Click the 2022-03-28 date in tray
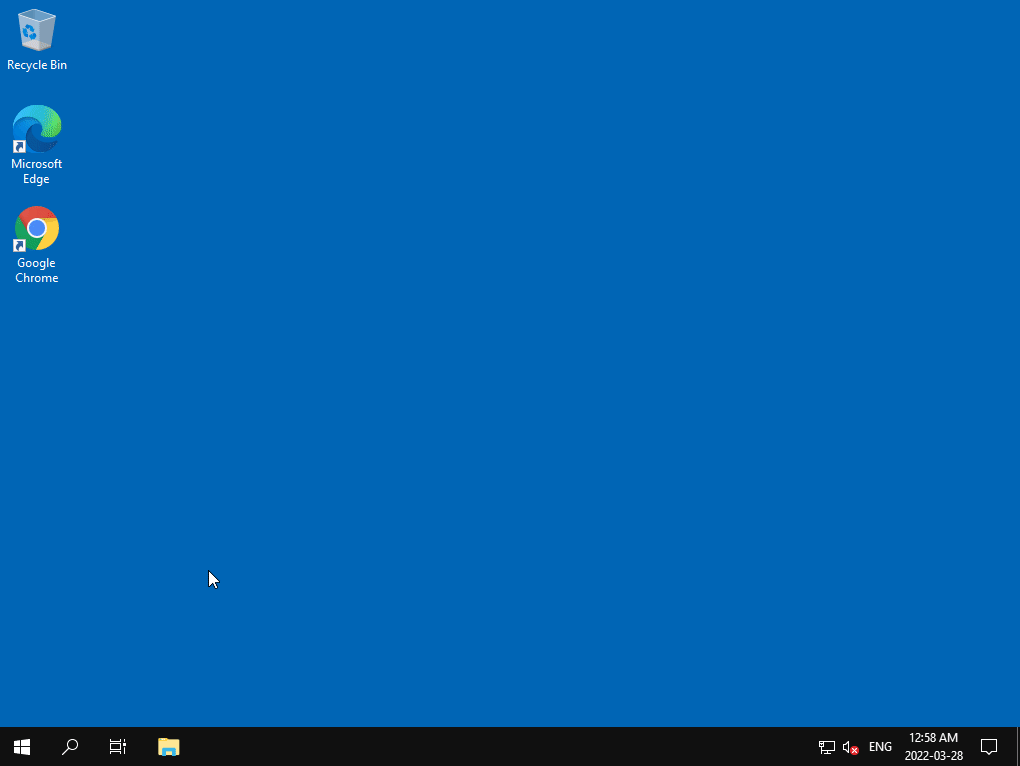The width and height of the screenshot is (1020, 766). click(x=933, y=756)
